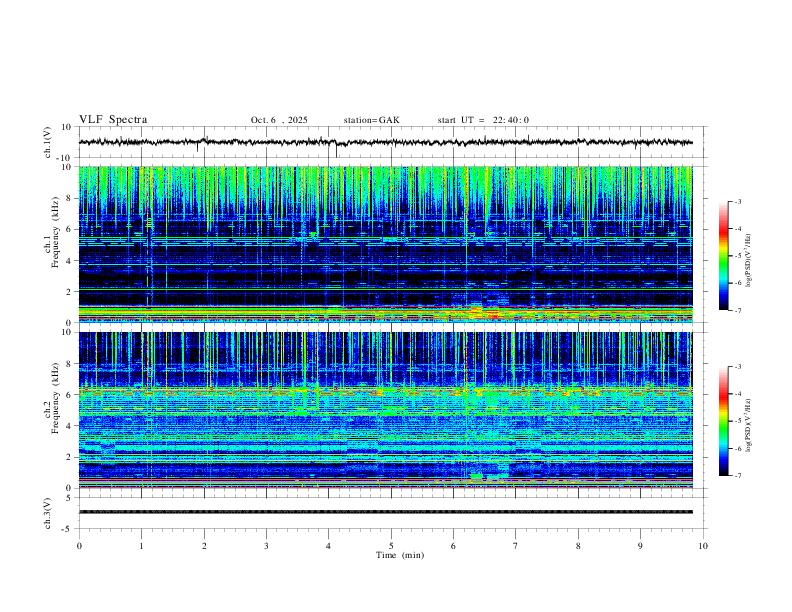
Task: Select the "start UT = 22:40:0" text
Action: [x=483, y=120]
